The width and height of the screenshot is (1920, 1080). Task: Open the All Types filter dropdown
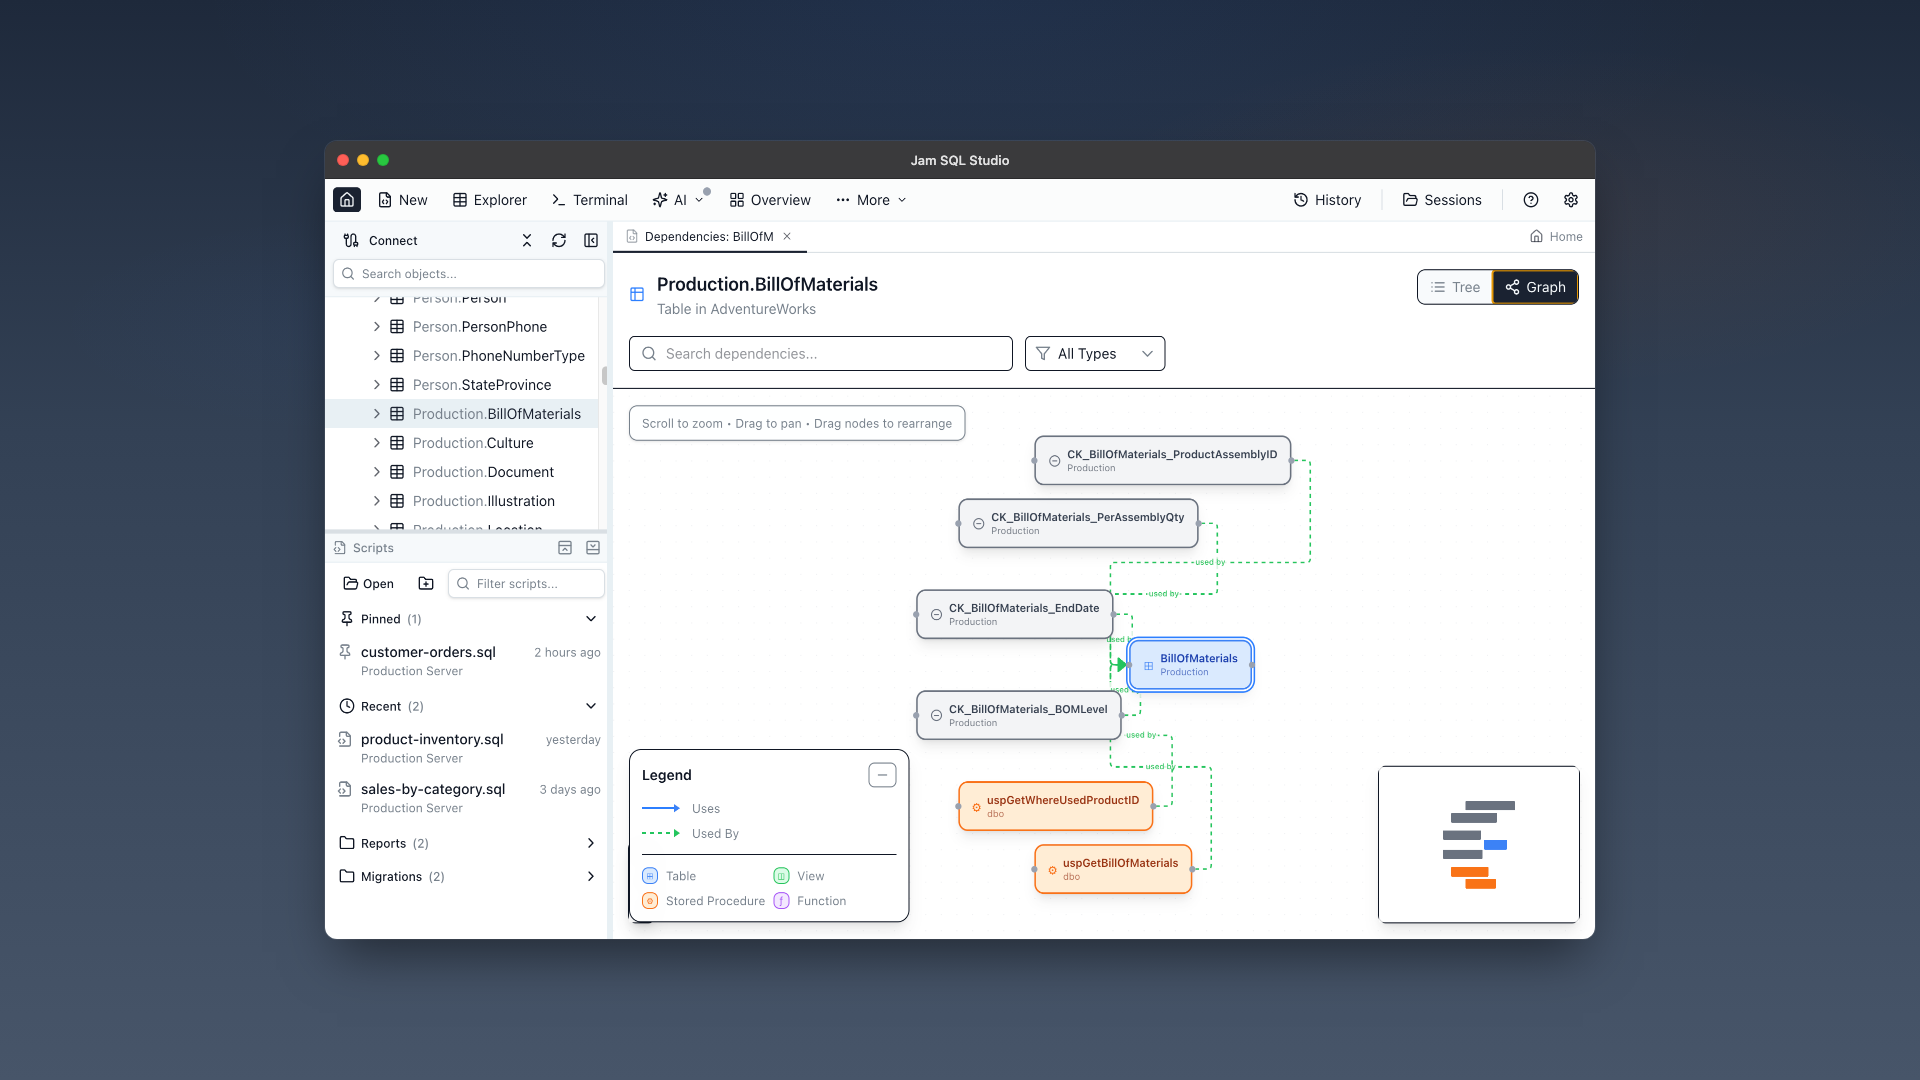pyautogui.click(x=1094, y=353)
